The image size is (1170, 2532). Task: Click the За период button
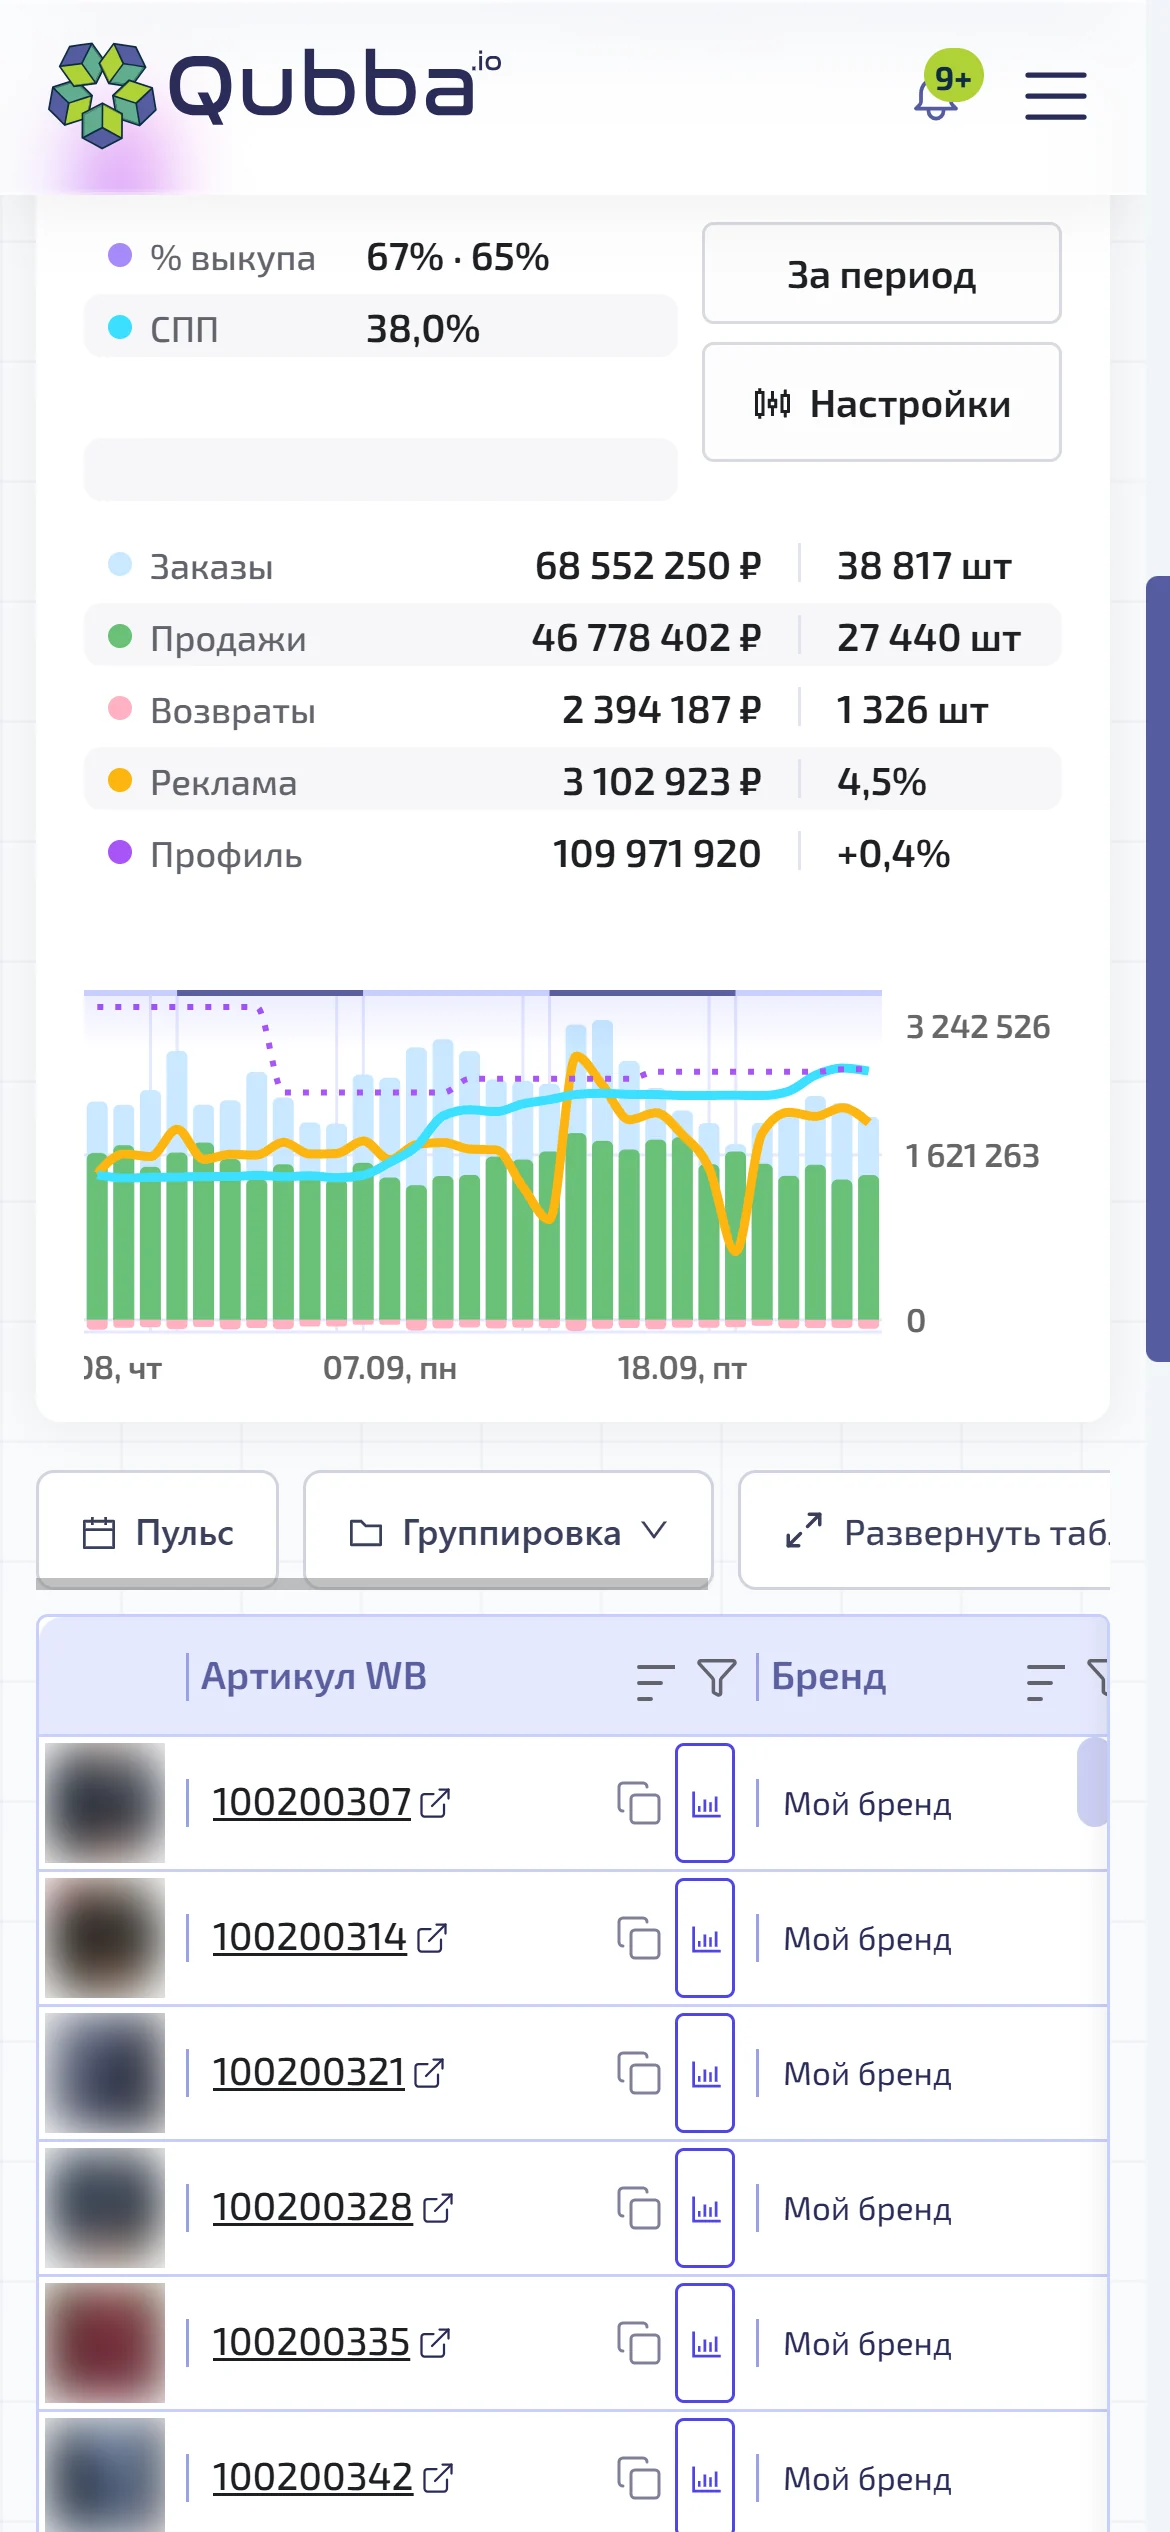point(881,273)
